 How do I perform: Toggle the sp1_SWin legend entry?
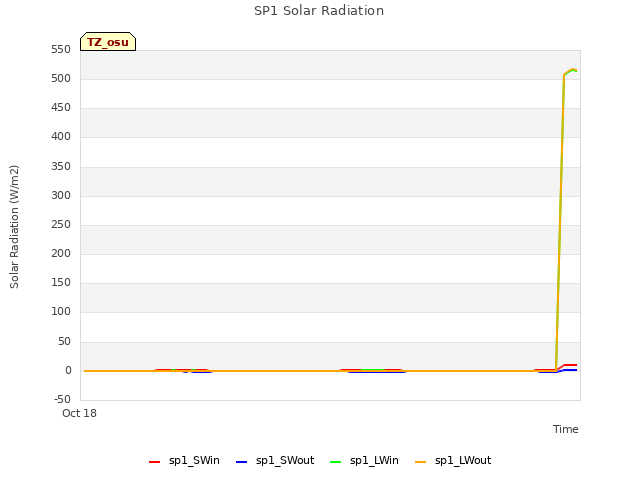point(184,461)
